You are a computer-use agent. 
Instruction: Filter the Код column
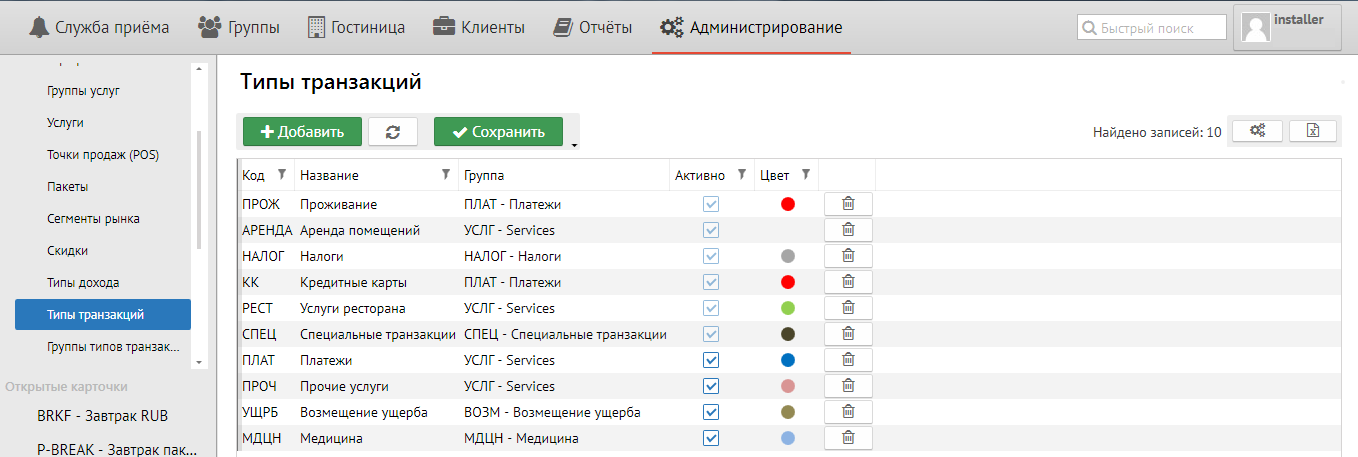[x=282, y=175]
